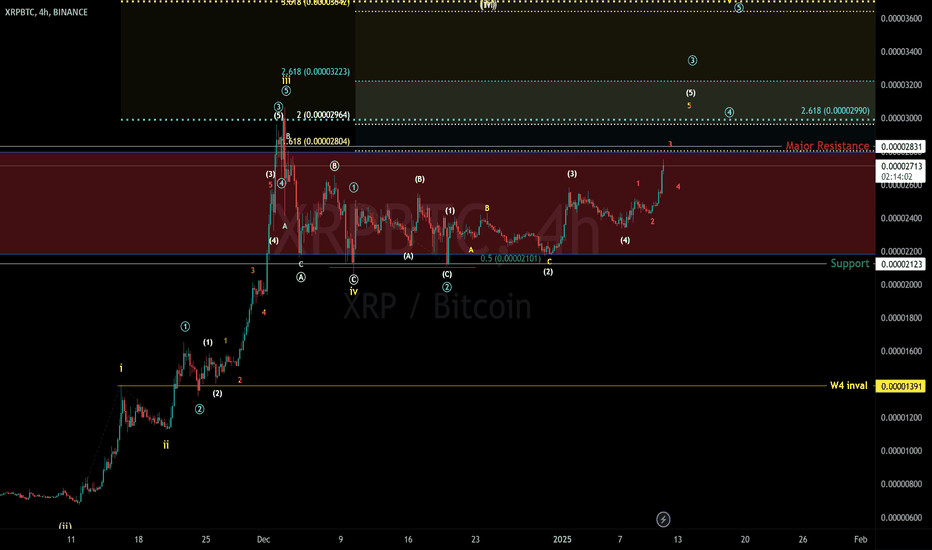Click the yellow wave i label
Viewport: 932px width, 550px height.
pos(121,368)
